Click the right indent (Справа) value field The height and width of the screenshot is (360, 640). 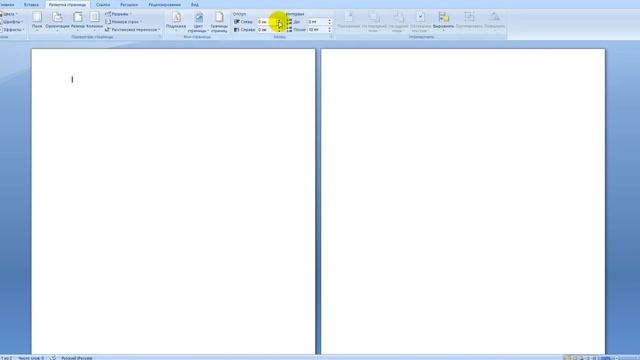[267, 29]
